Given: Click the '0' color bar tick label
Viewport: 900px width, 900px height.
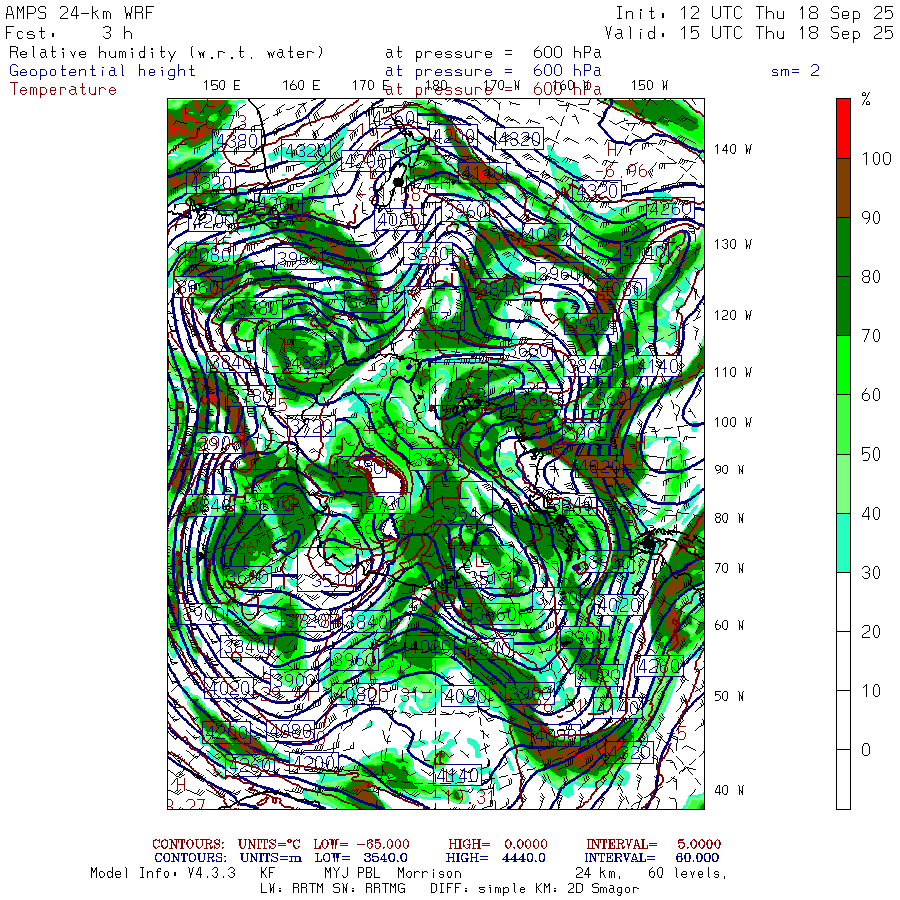Looking at the screenshot, I should tap(866, 750).
